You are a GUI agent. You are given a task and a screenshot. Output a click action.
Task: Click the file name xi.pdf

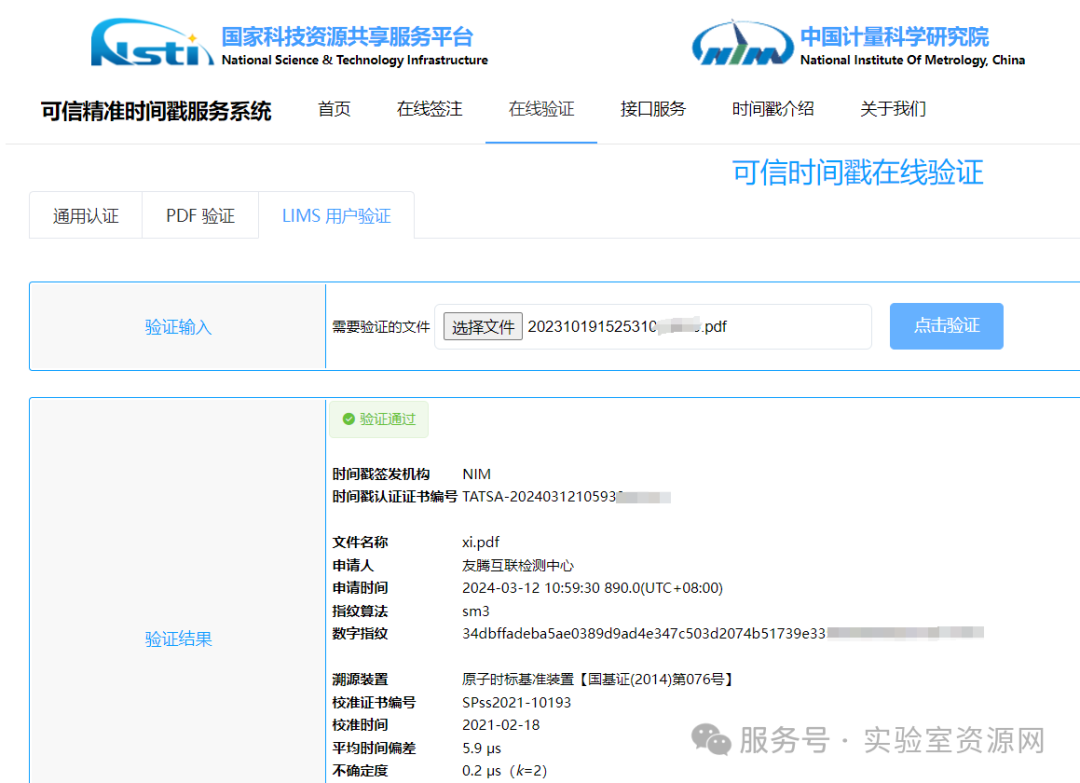[x=481, y=542]
